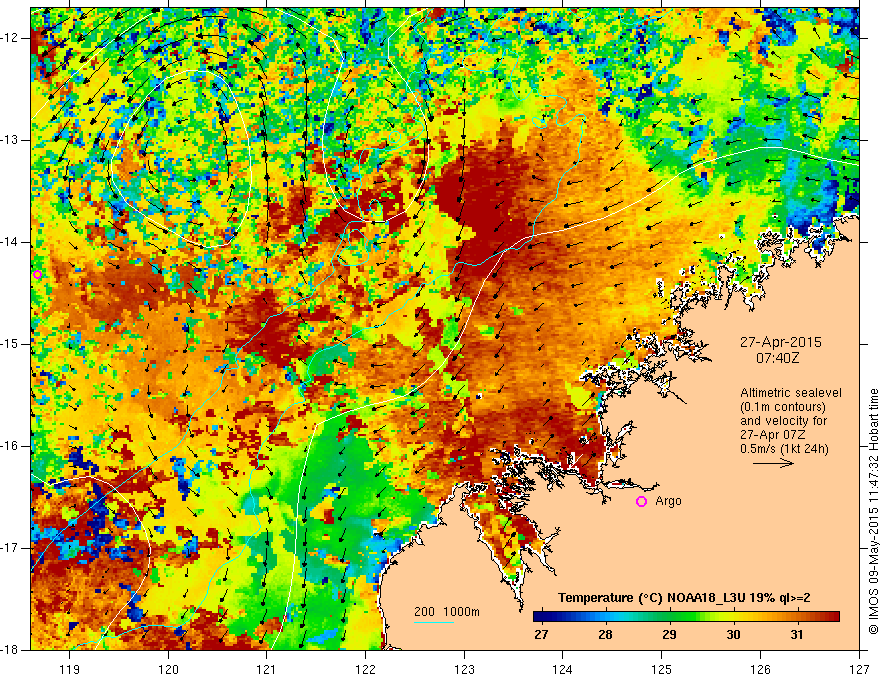Screen dimensions: 880x680
Task: Click the "(0.1m contours)" text line
Action: click(783, 407)
